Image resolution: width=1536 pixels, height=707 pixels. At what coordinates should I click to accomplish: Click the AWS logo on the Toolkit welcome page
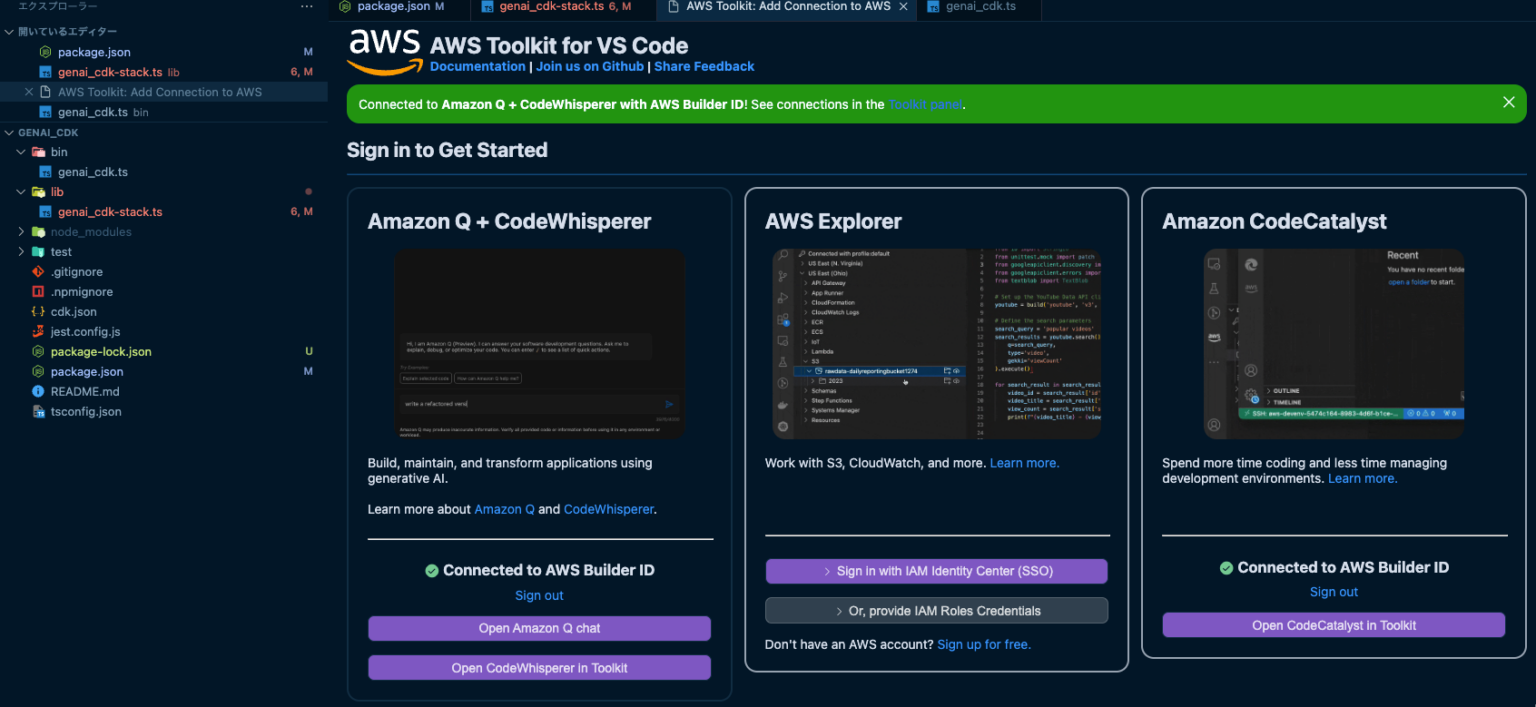tap(382, 44)
